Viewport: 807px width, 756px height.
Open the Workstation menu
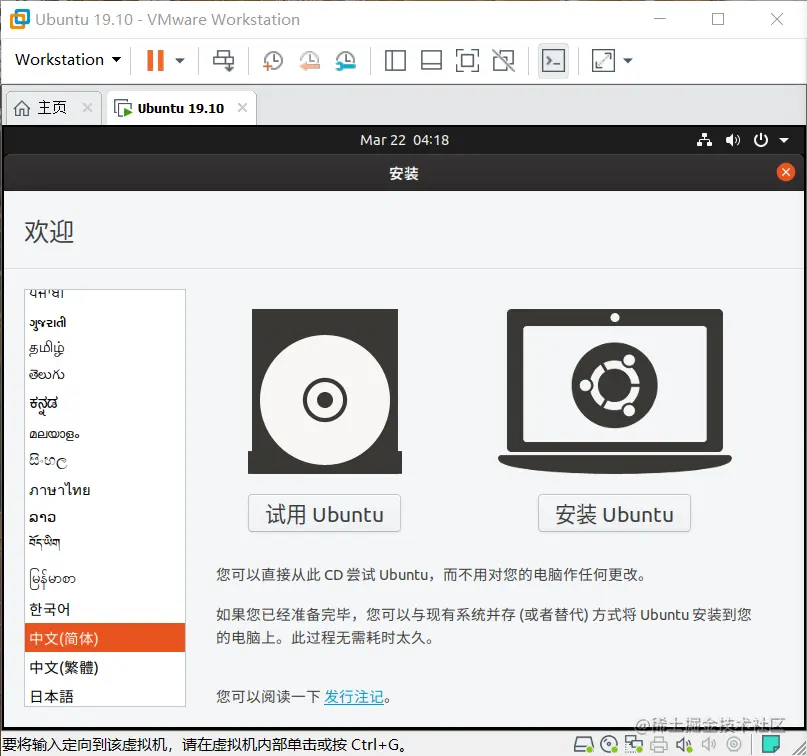[66, 60]
